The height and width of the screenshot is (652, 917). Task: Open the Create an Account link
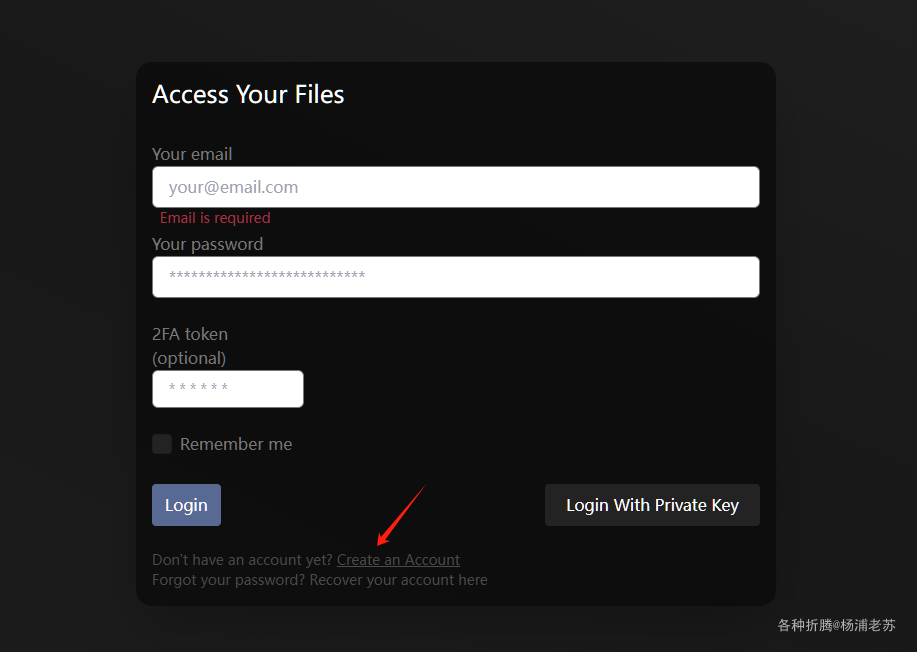[398, 560]
